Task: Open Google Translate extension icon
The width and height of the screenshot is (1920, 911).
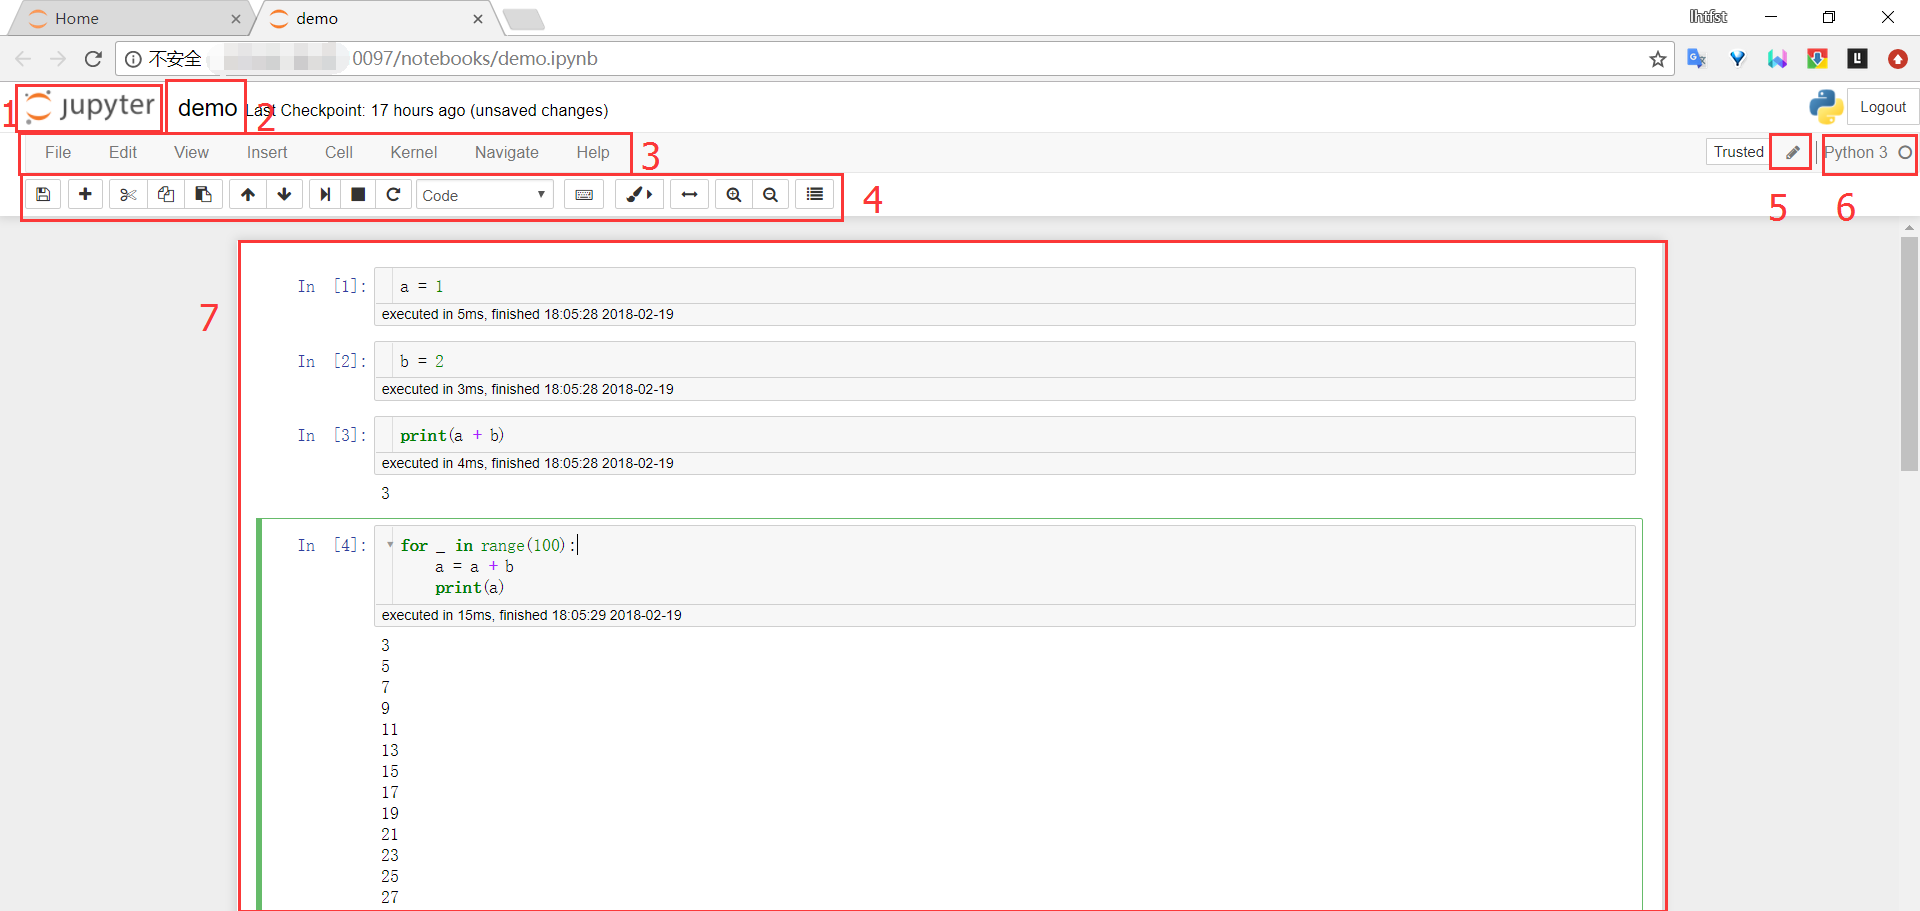Action: point(1697,59)
